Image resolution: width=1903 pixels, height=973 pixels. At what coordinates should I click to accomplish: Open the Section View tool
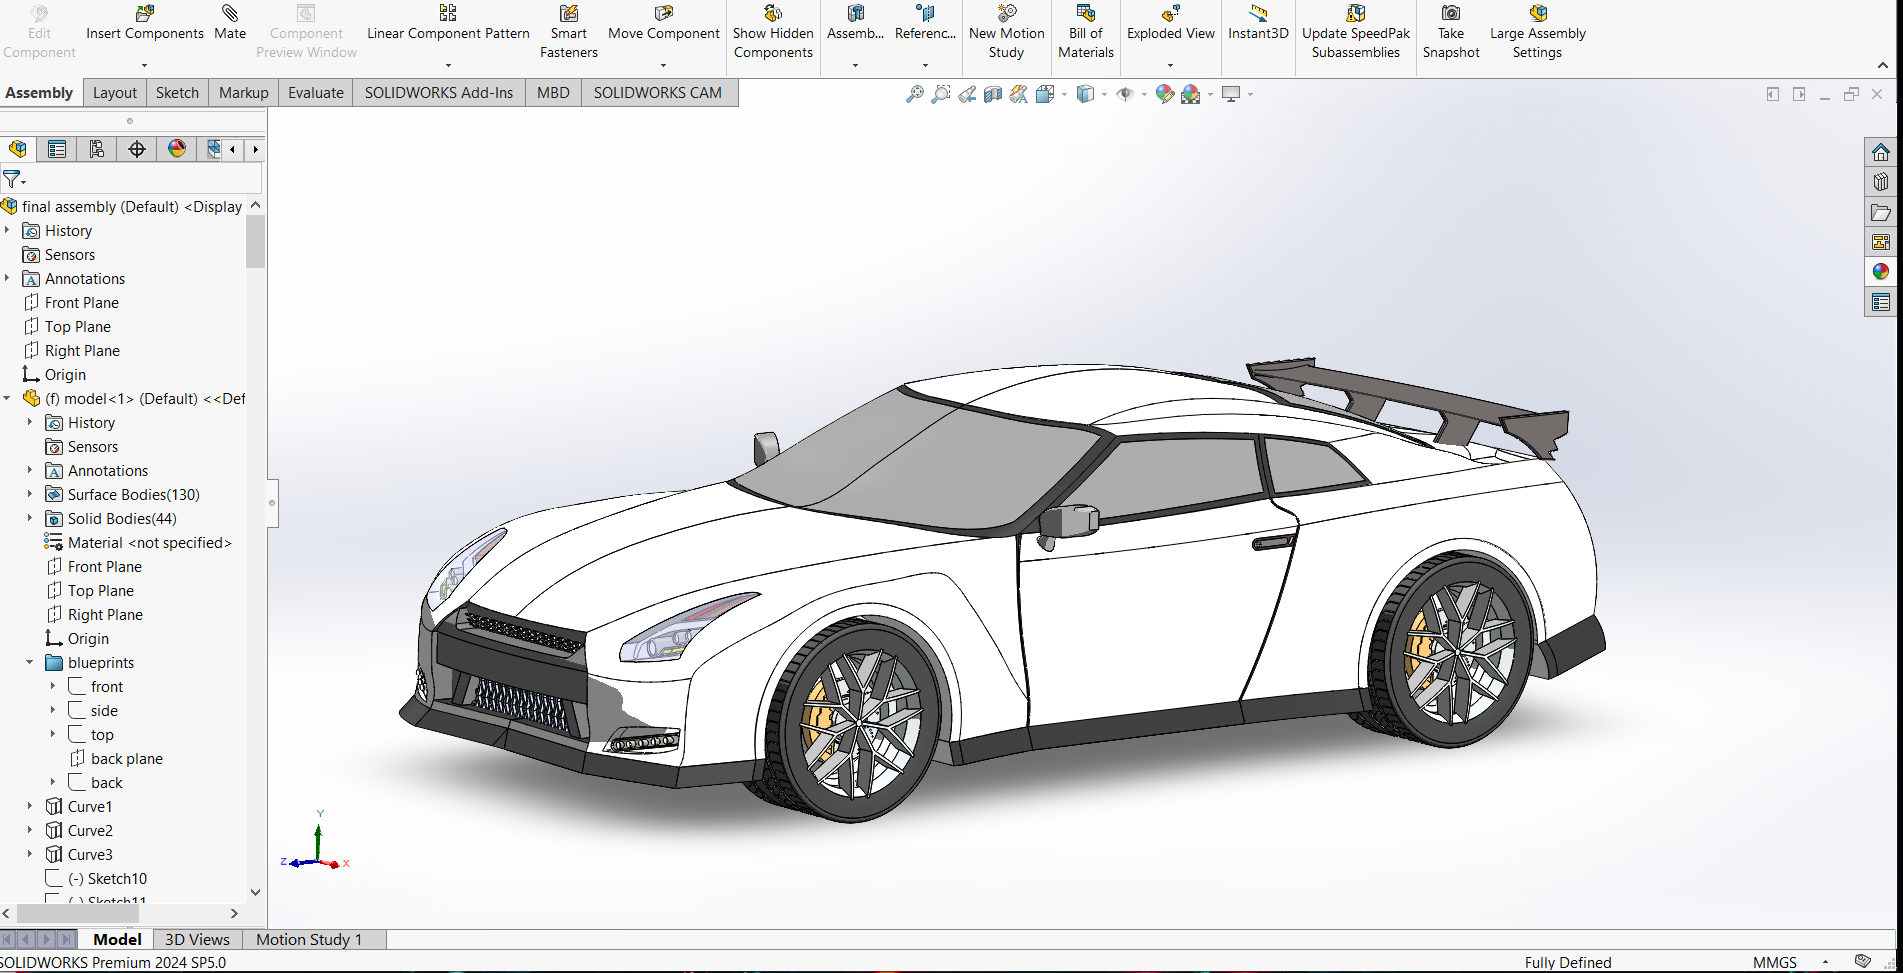tap(993, 93)
